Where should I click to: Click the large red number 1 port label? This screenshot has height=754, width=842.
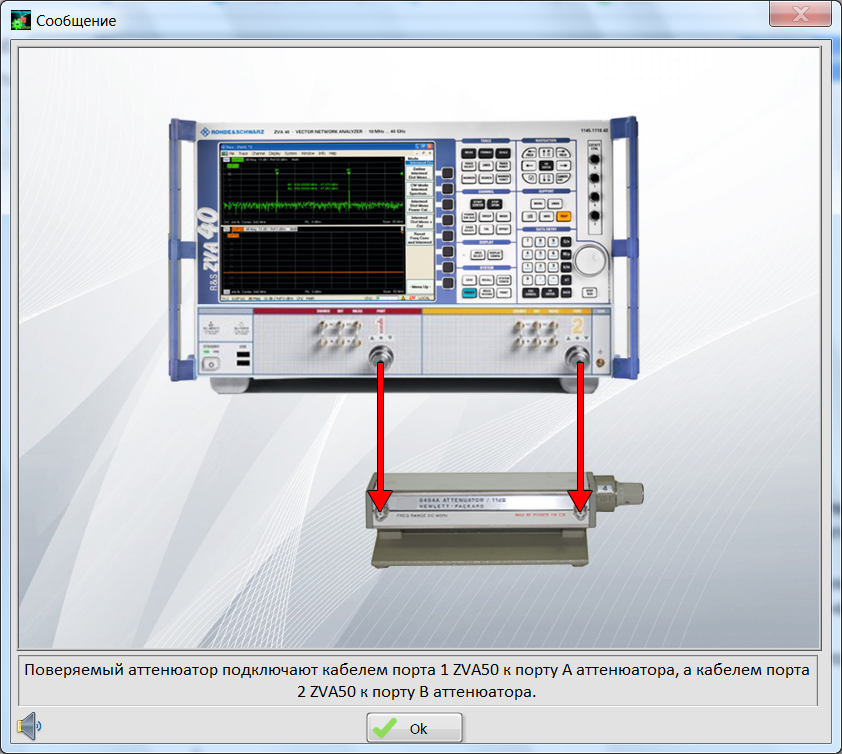(380, 329)
